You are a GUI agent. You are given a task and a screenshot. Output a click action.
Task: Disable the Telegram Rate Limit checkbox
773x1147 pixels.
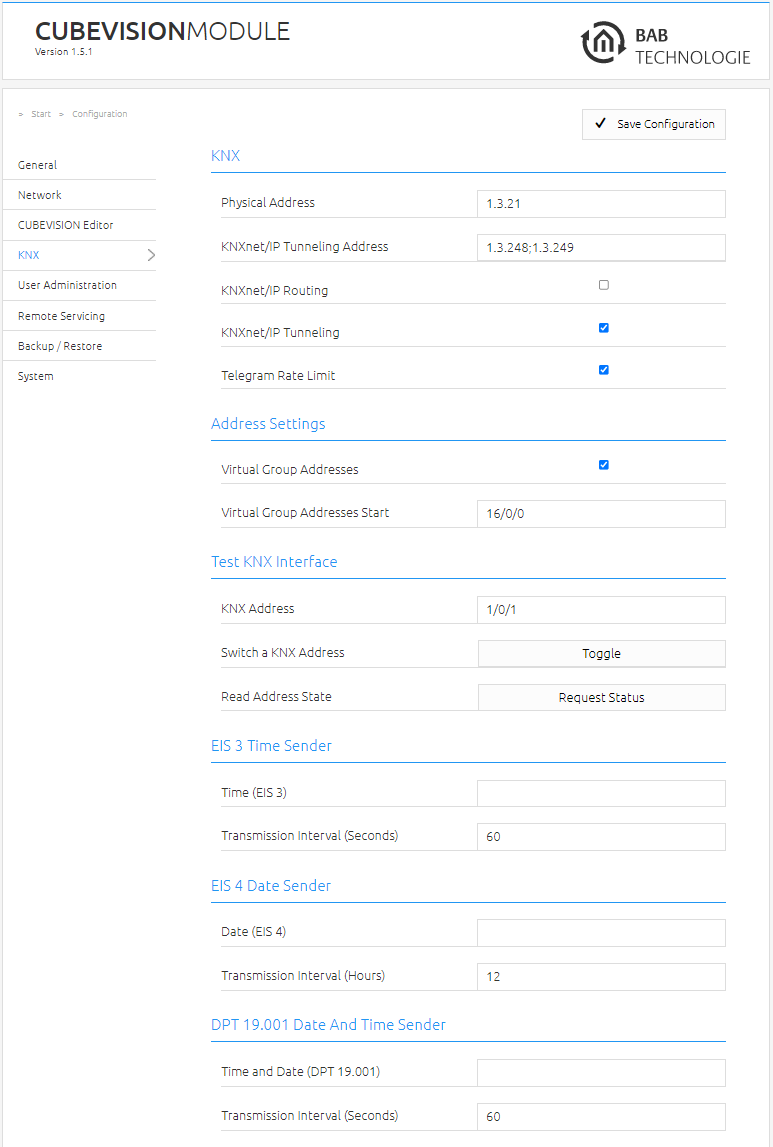point(603,369)
